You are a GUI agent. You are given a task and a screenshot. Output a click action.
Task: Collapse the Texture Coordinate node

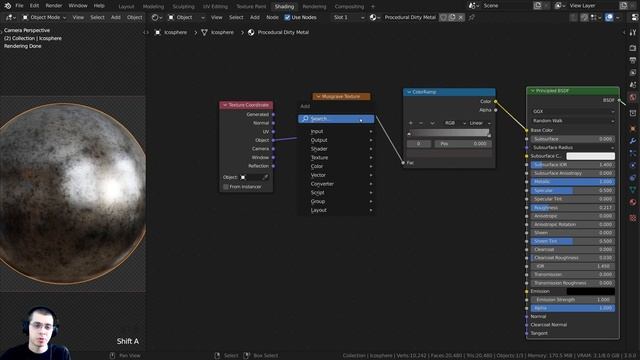pos(224,105)
